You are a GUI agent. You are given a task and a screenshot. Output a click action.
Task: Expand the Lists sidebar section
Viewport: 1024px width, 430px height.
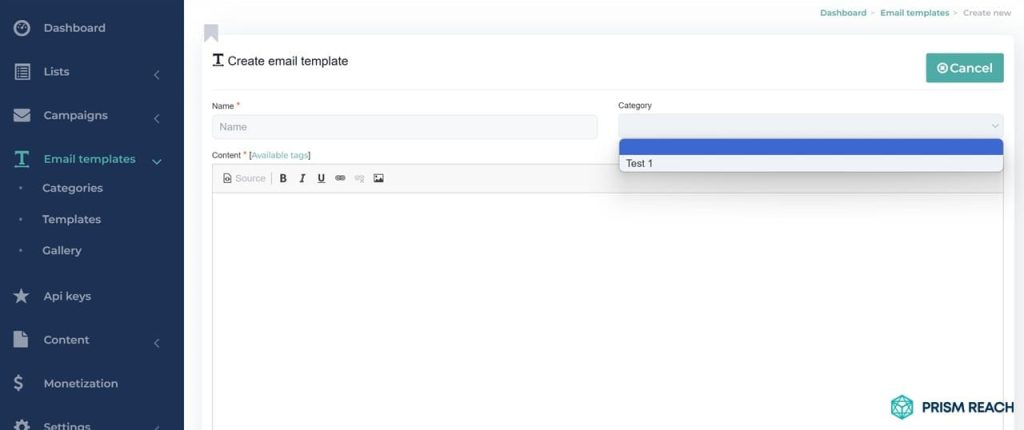157,75
